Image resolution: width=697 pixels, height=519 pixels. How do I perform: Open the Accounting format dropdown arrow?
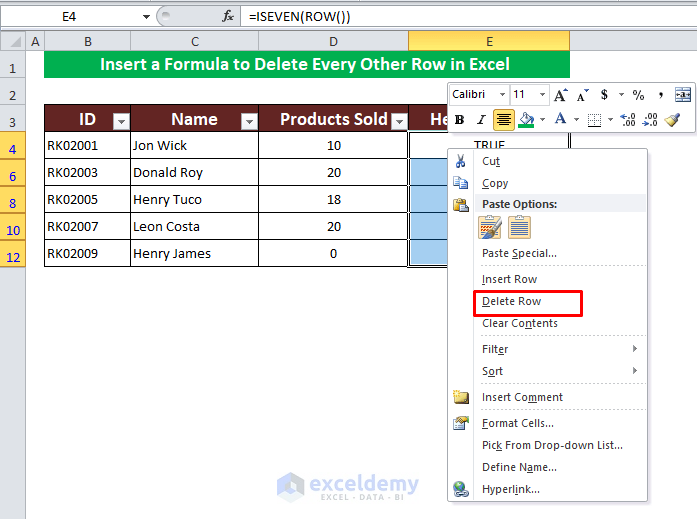coord(621,95)
